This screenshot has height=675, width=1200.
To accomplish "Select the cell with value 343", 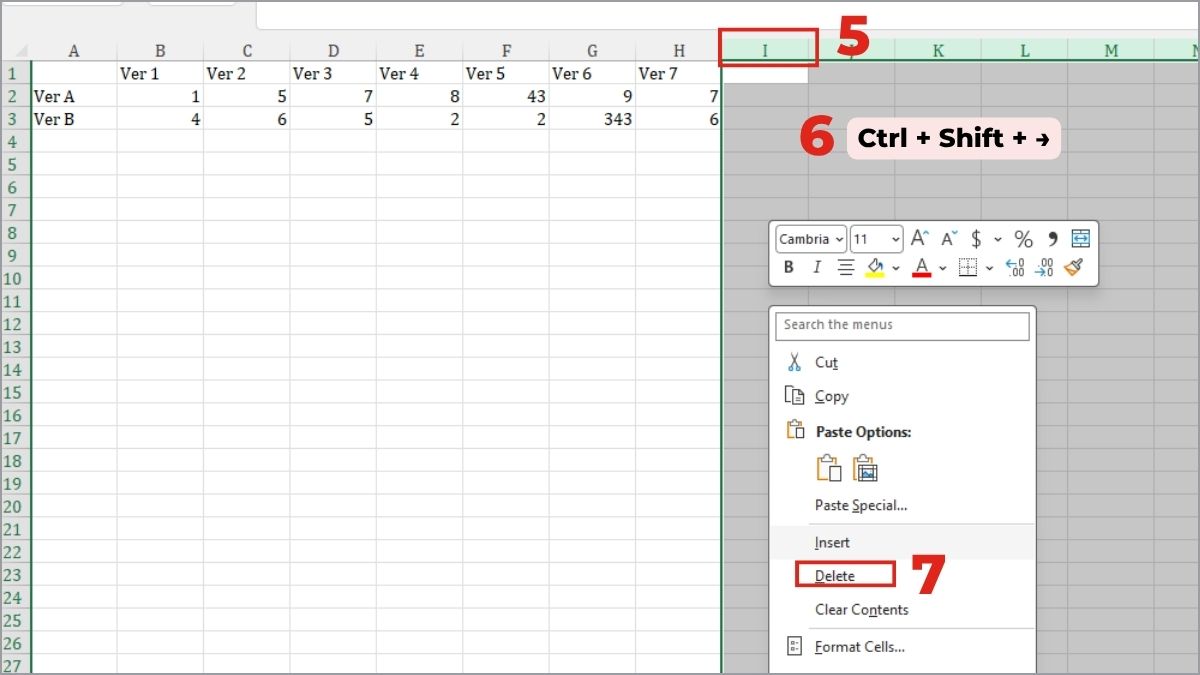I will (x=592, y=119).
